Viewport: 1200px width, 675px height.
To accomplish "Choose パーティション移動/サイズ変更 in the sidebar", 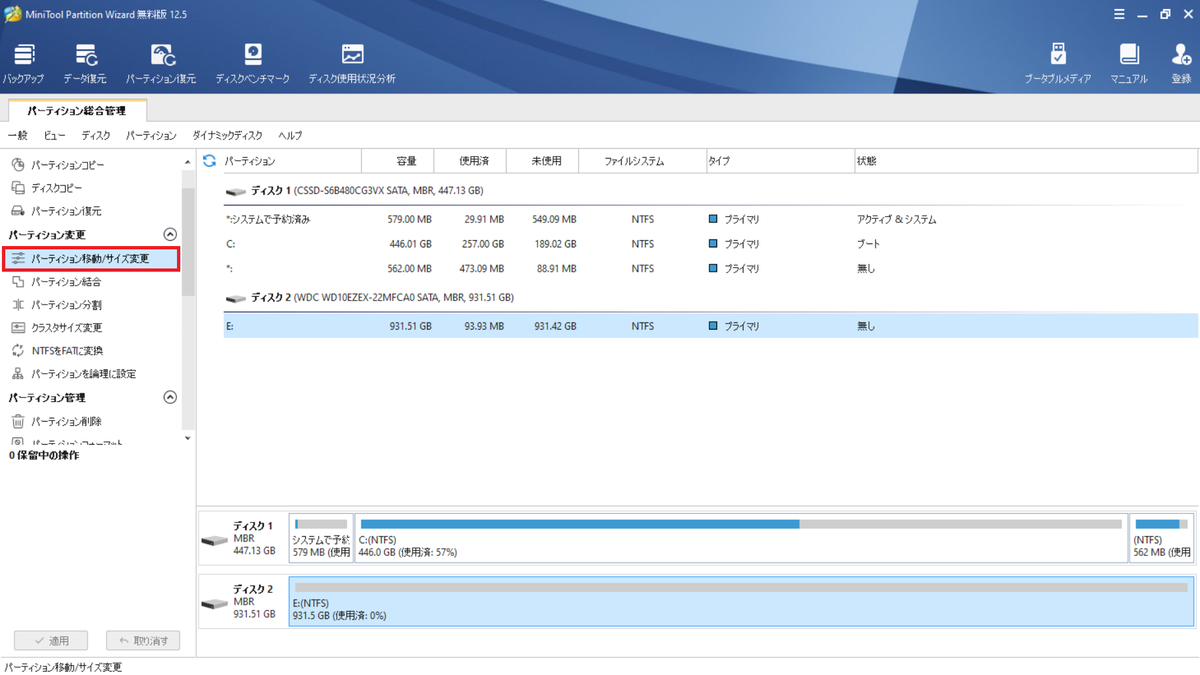I will pyautogui.click(x=91, y=259).
